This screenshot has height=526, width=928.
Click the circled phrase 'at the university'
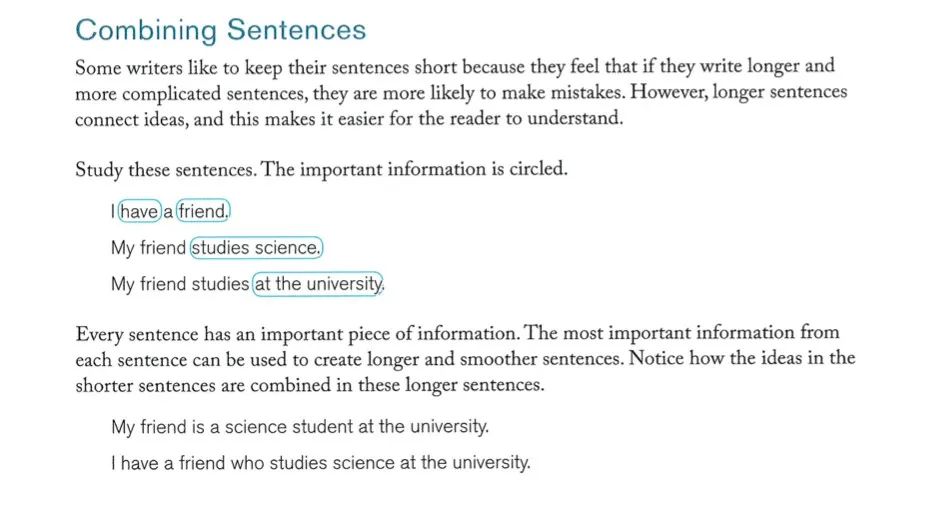(318, 284)
